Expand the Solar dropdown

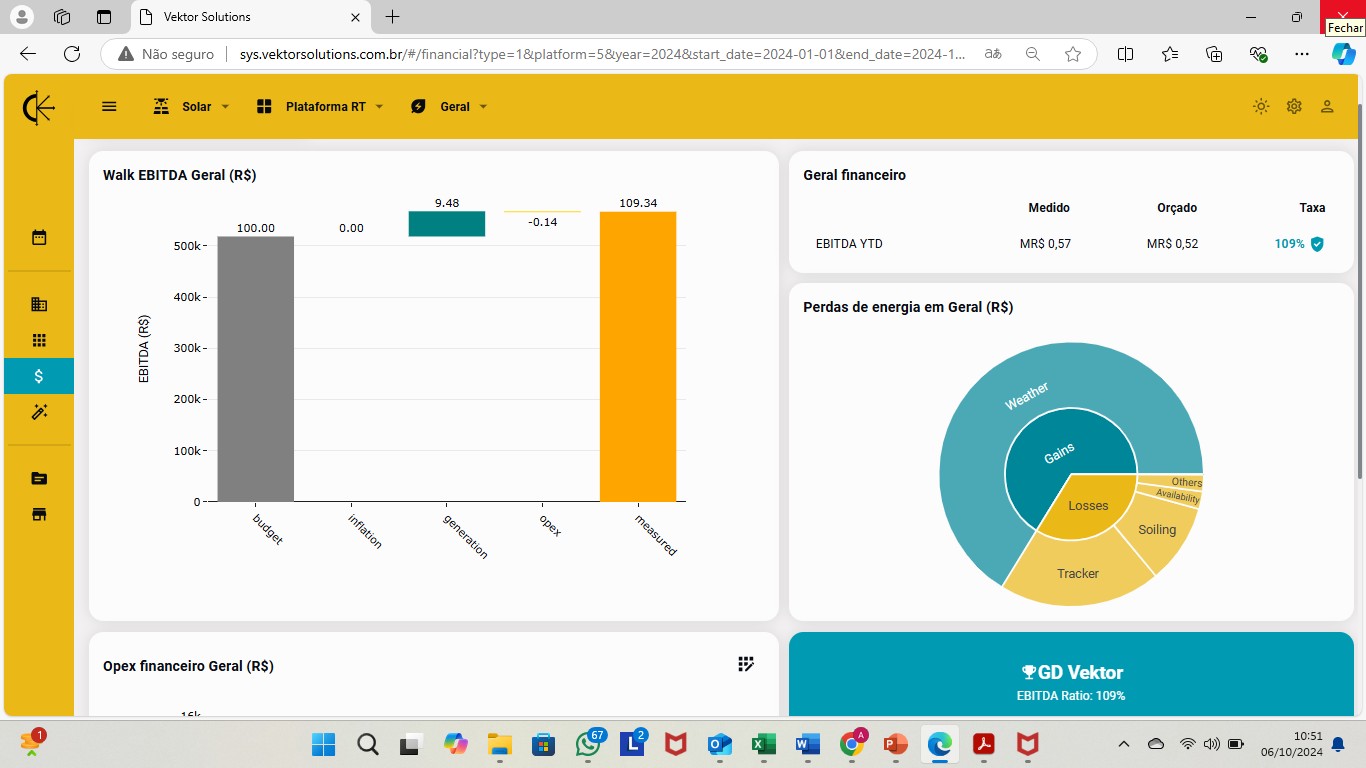pyautogui.click(x=191, y=106)
